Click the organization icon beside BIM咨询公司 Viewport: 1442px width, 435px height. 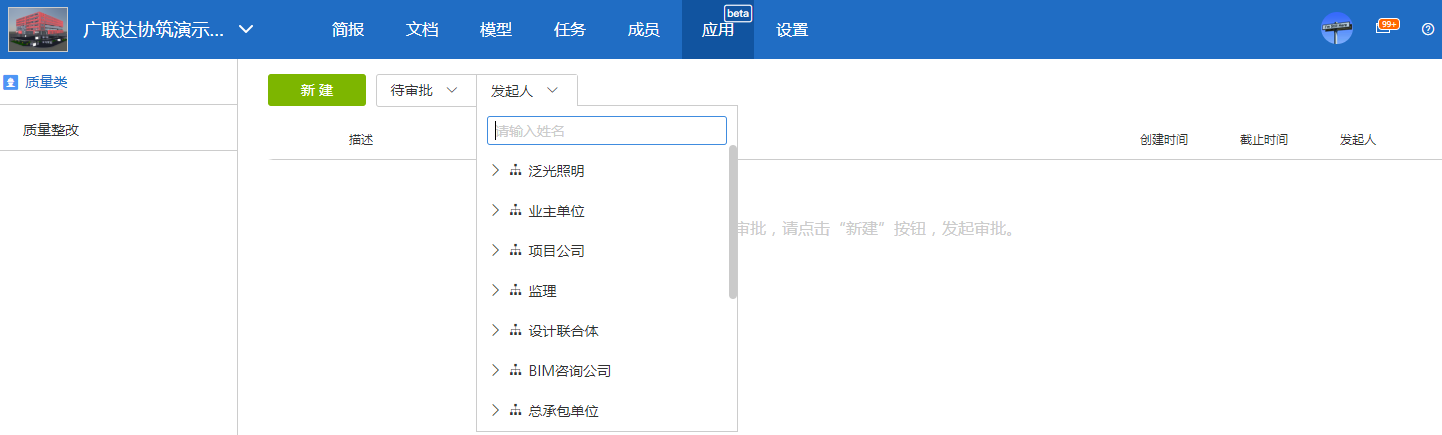click(515, 371)
